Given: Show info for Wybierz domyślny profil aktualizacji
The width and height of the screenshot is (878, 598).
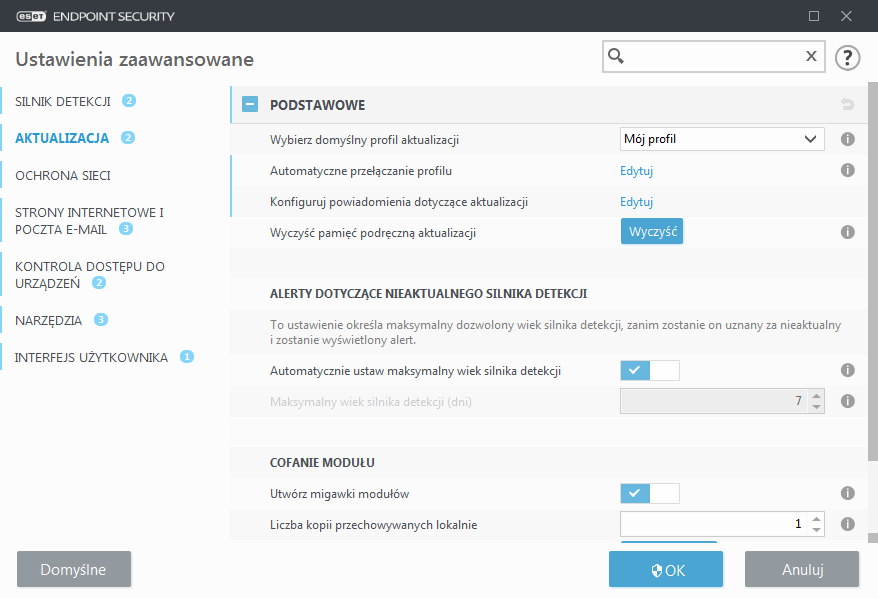Looking at the screenshot, I should point(848,139).
